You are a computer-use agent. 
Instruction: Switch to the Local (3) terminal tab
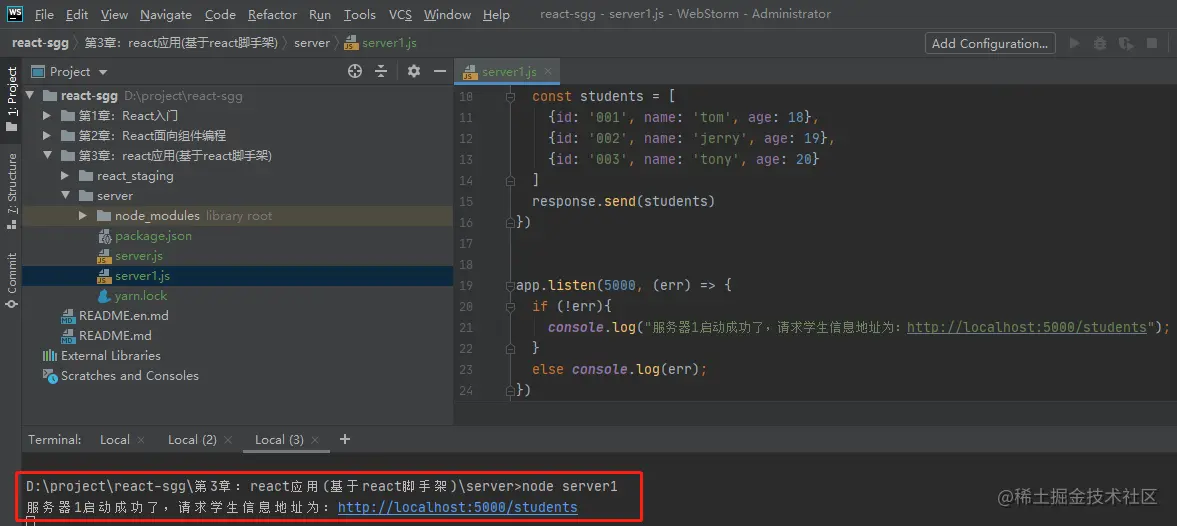[x=279, y=440]
